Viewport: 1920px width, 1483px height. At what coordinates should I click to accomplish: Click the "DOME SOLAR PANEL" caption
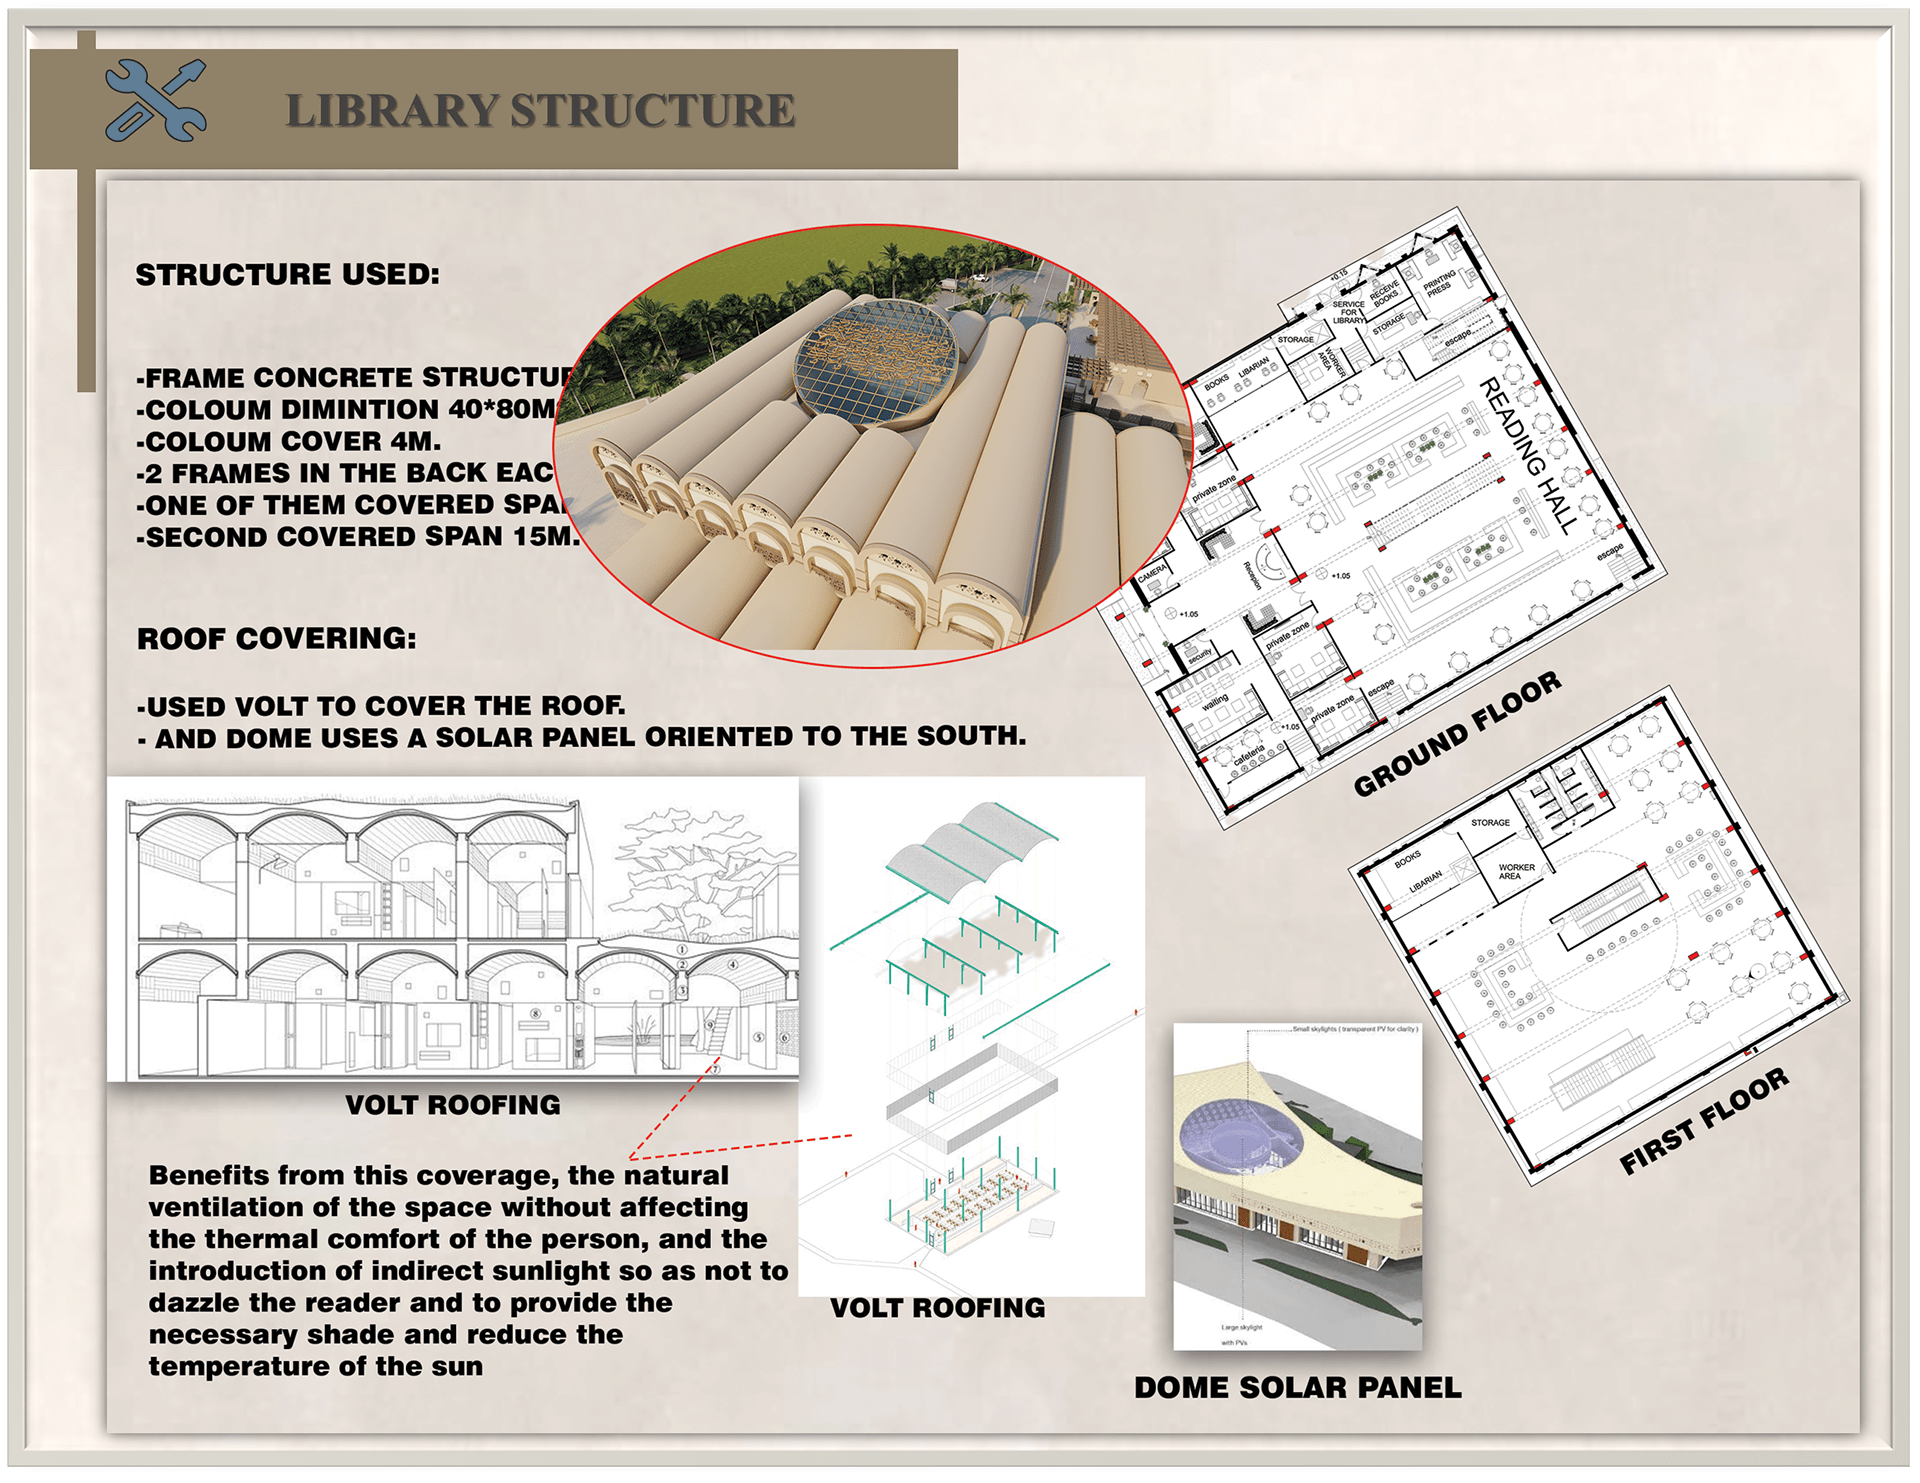[x=1298, y=1388]
